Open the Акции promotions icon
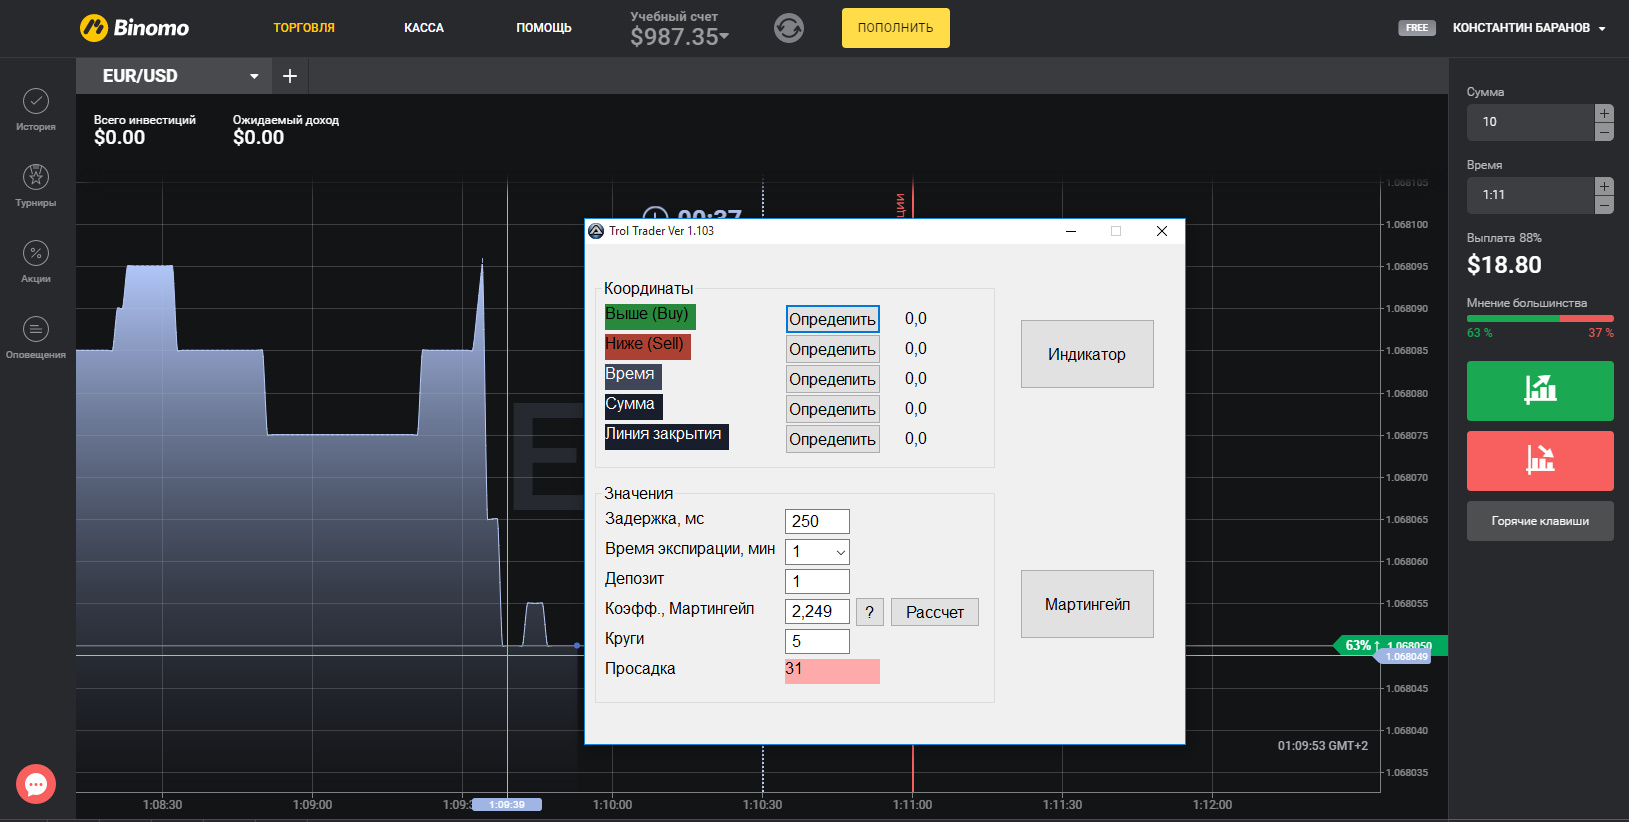Viewport: 1629px width, 822px height. (36, 253)
